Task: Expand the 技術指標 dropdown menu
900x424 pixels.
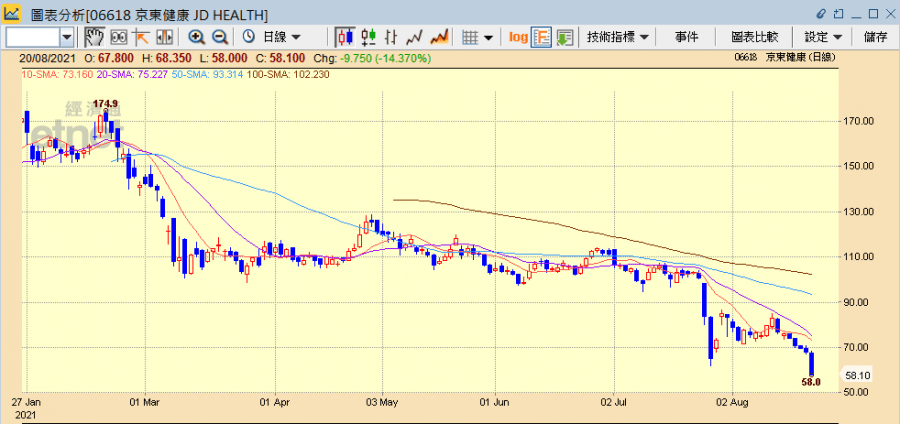Action: click(x=617, y=37)
